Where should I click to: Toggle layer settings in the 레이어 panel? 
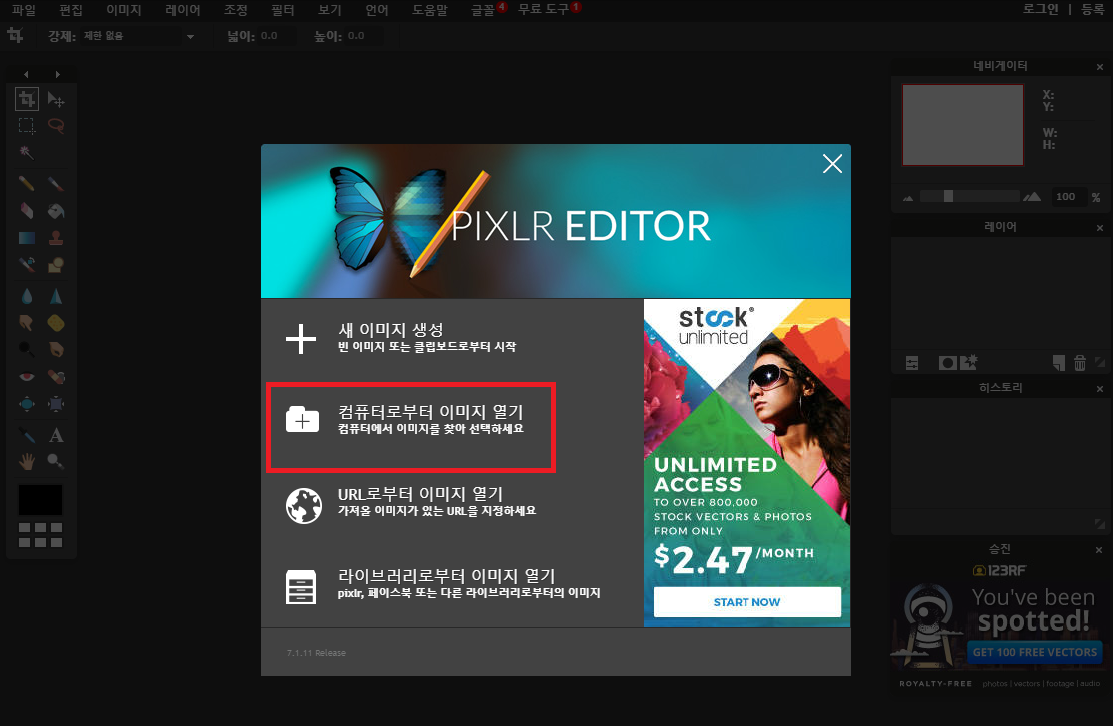tap(912, 363)
